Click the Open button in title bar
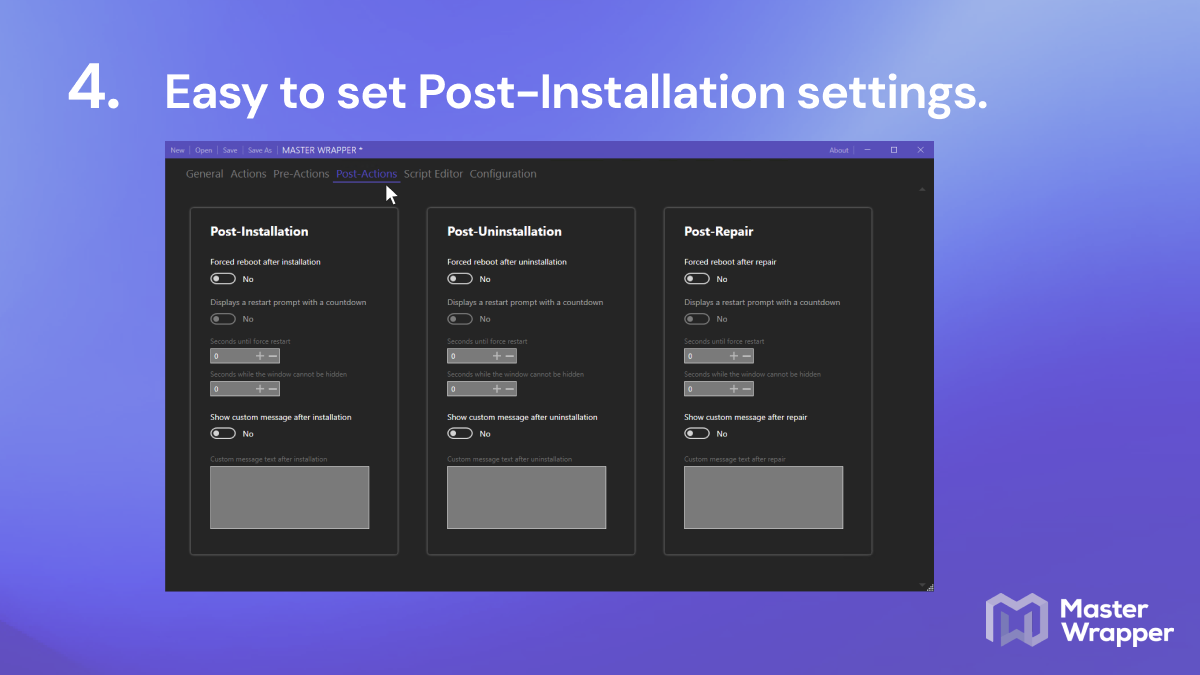Image resolution: width=1200 pixels, height=675 pixels. click(x=204, y=150)
